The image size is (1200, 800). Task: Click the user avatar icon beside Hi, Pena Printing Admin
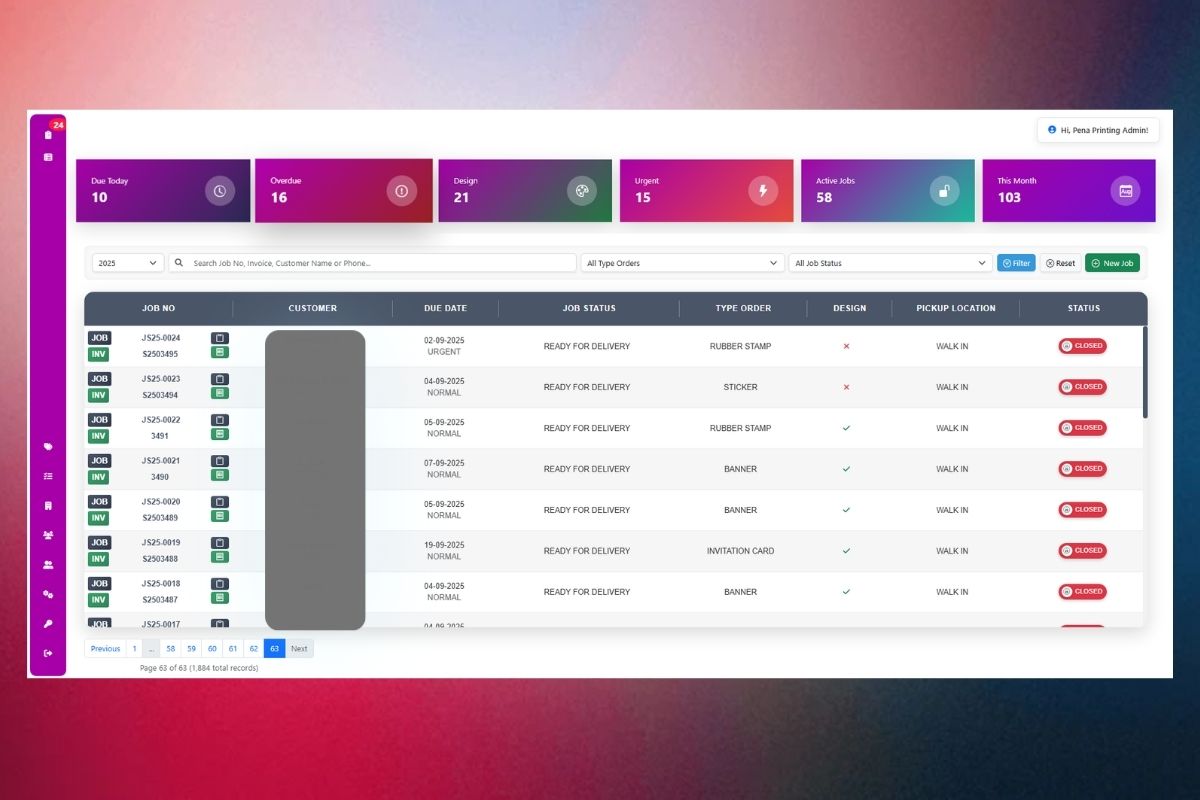(x=1052, y=130)
